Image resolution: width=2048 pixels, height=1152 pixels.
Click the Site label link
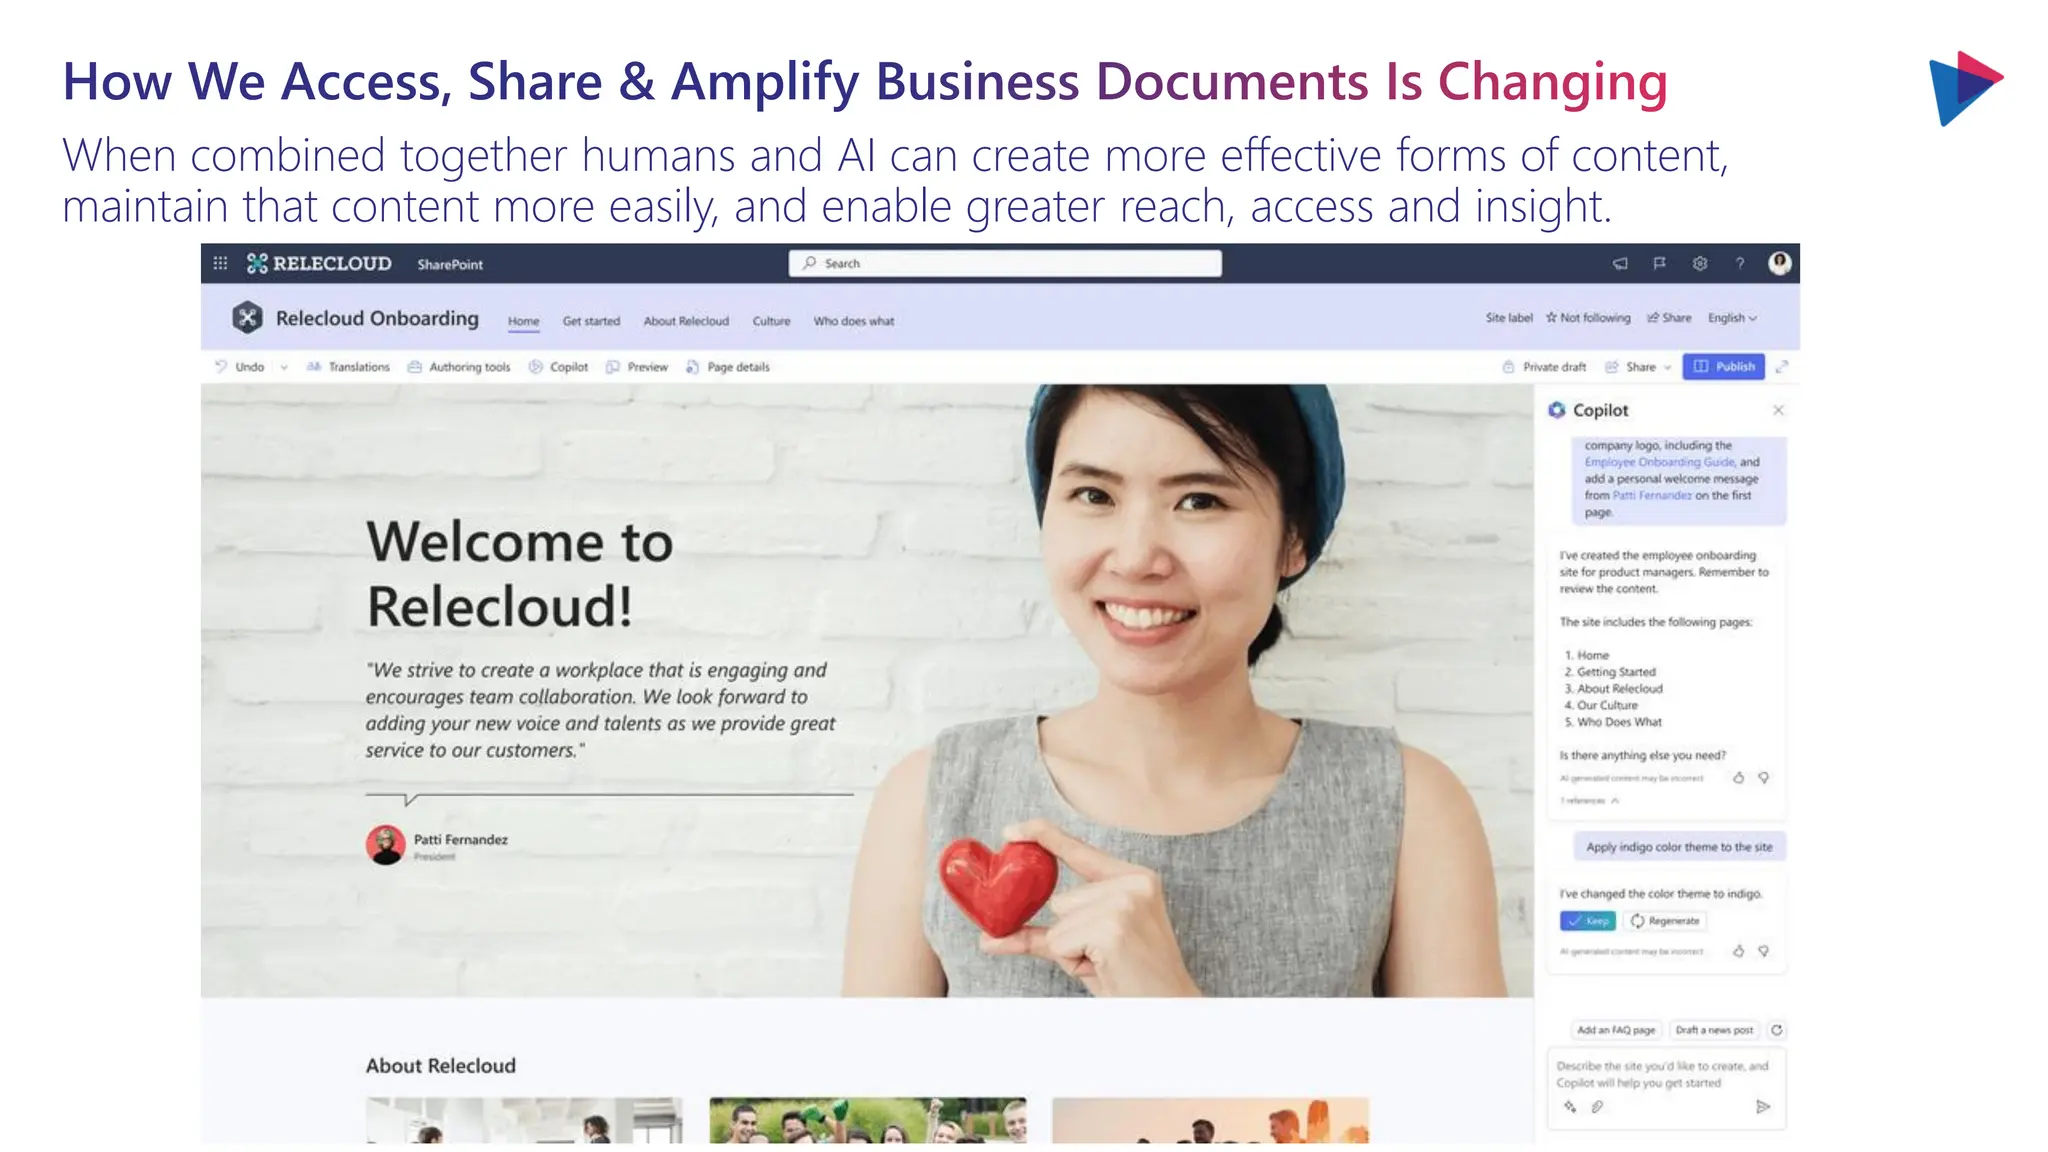[1508, 317]
